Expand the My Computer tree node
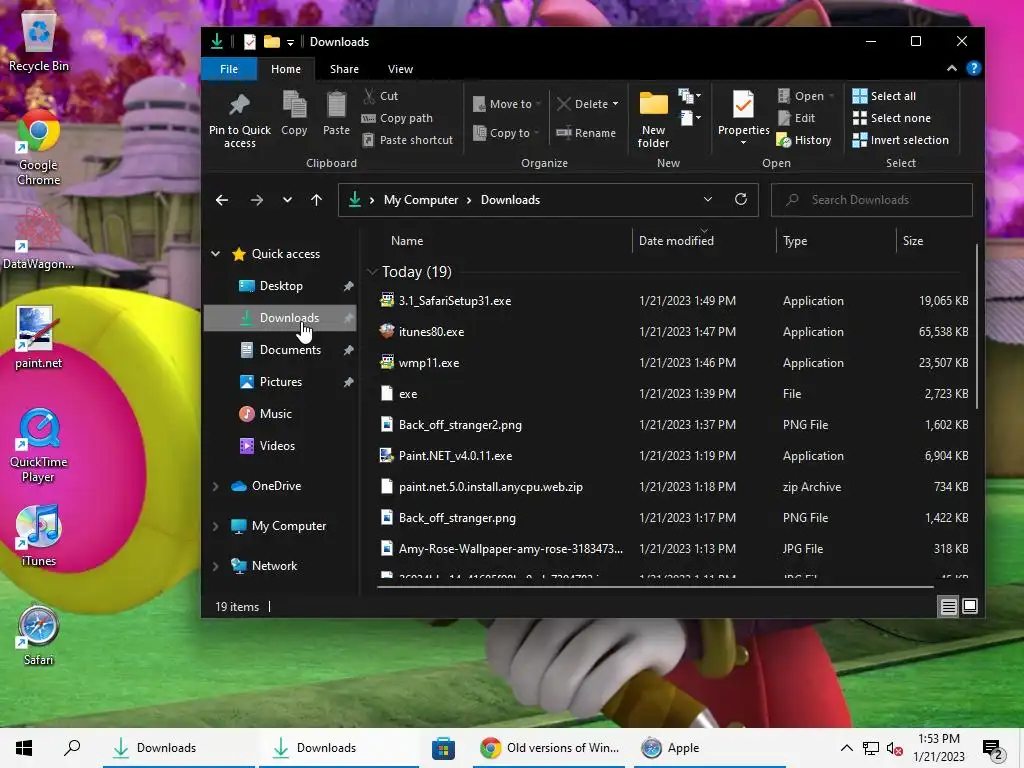The width and height of the screenshot is (1024, 768). 216,526
